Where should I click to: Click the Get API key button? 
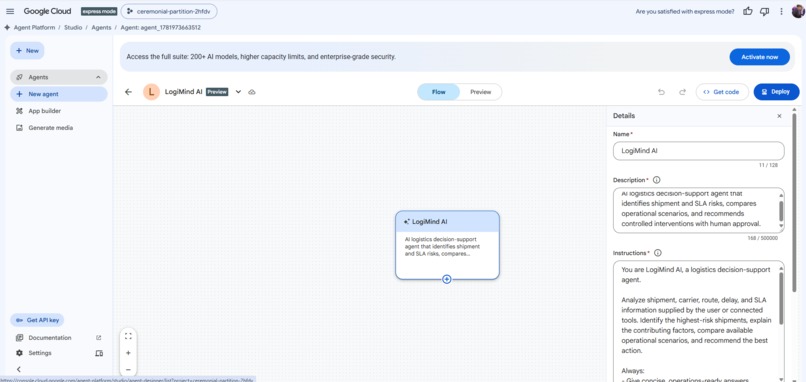click(37, 320)
